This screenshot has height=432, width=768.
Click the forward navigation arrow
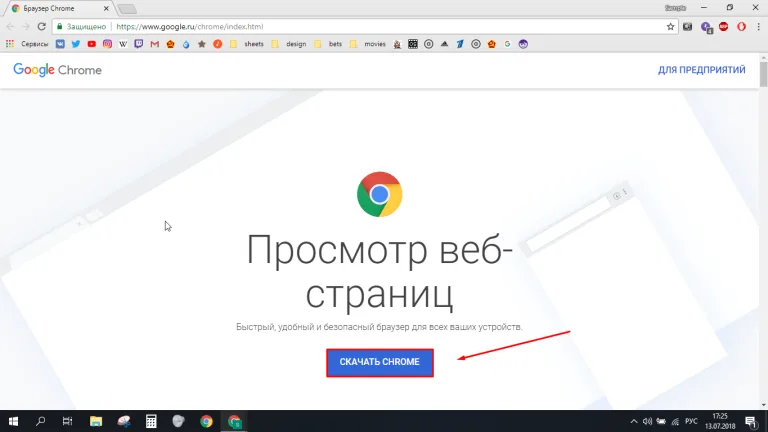(26, 26)
